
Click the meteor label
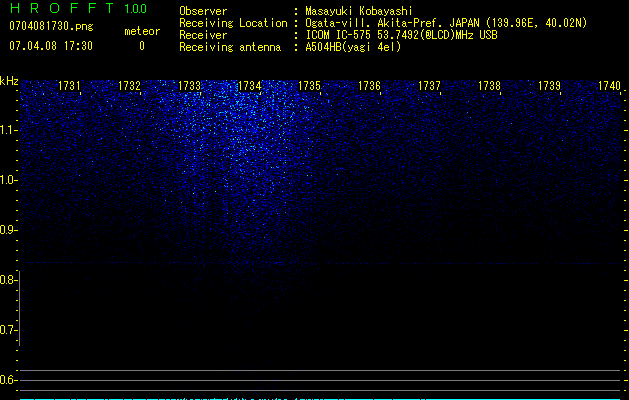click(142, 31)
